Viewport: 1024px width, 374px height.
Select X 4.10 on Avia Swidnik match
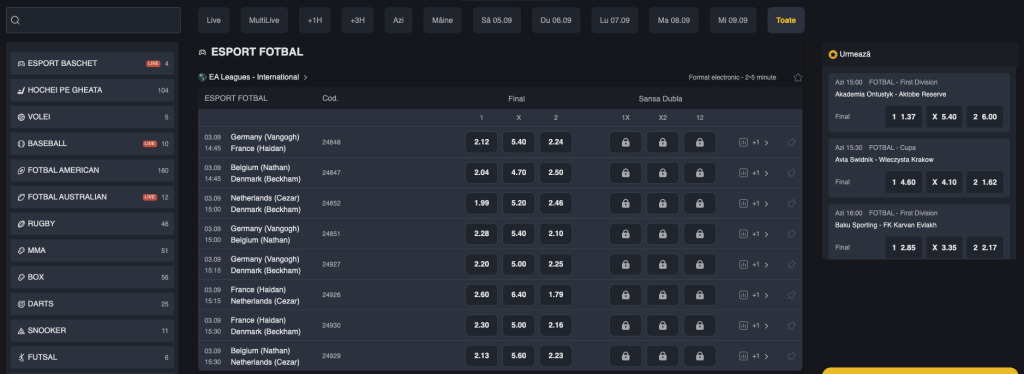tap(944, 182)
